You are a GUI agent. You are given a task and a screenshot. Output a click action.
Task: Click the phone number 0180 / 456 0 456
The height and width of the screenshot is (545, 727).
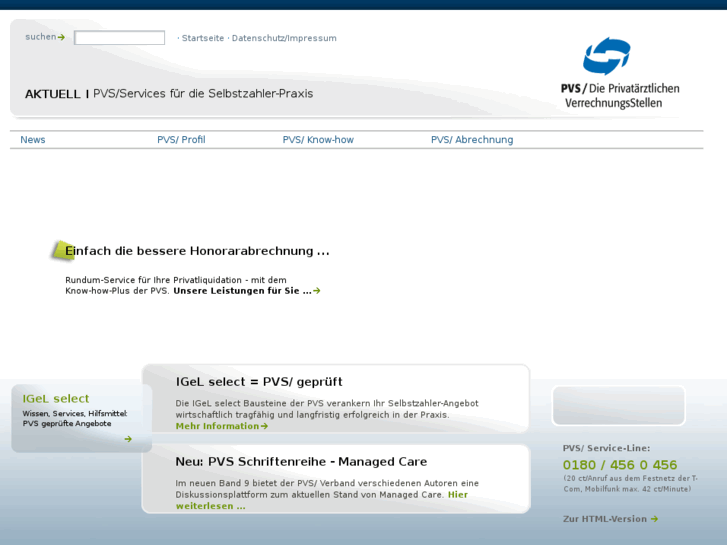(620, 465)
